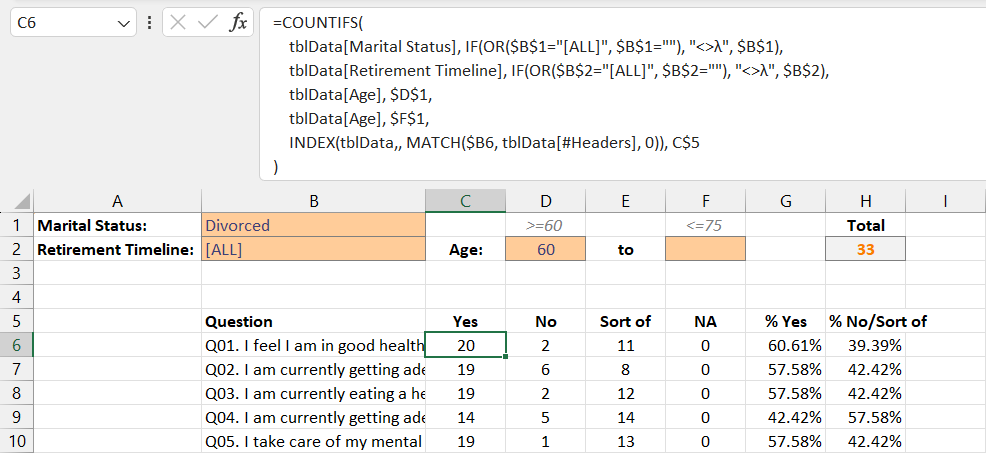Screen dimensions: 986x453
Task: Select the Marital Status cell containing Divorced
Action: pyautogui.click(x=313, y=225)
